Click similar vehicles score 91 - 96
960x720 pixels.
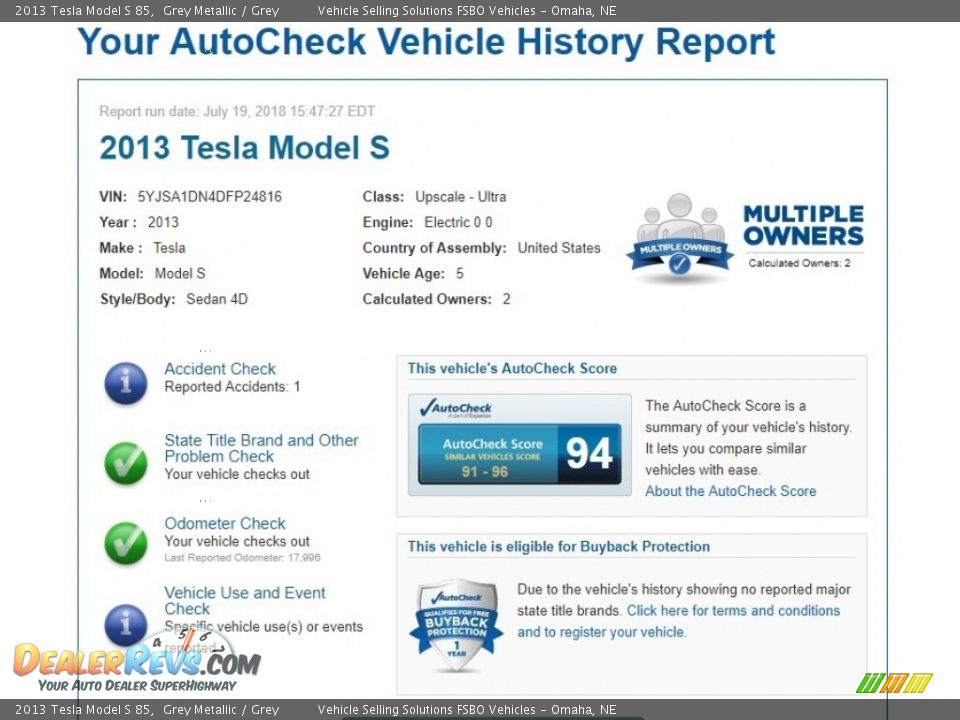click(x=484, y=471)
